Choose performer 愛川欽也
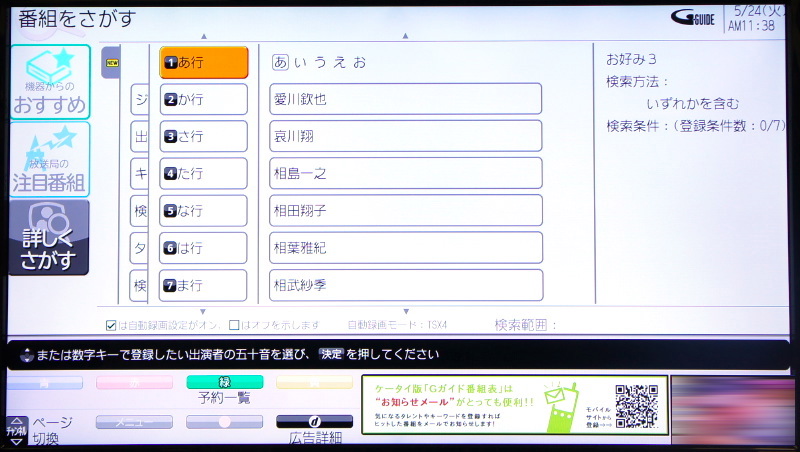Screen dimensions: 800x452 [406, 99]
